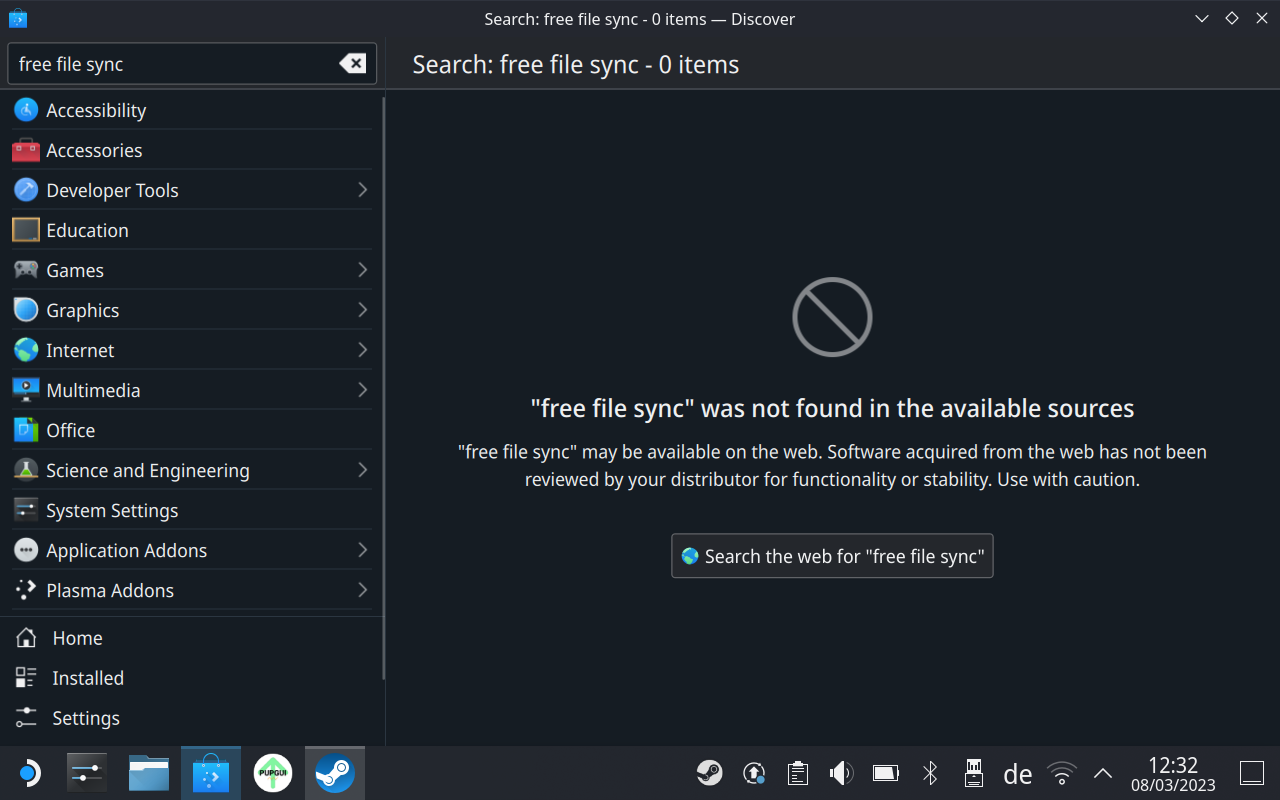The image size is (1280, 800).
Task: Click the Steam tray icon
Action: coord(710,773)
